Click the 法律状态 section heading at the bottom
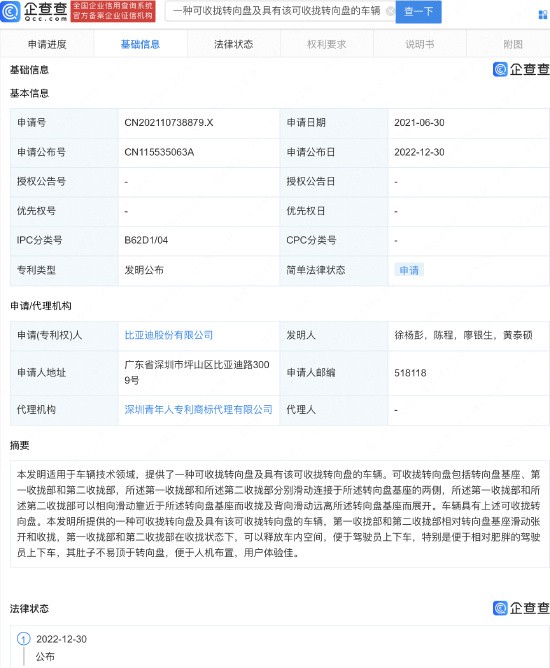This screenshot has height=668, width=550. point(29,608)
